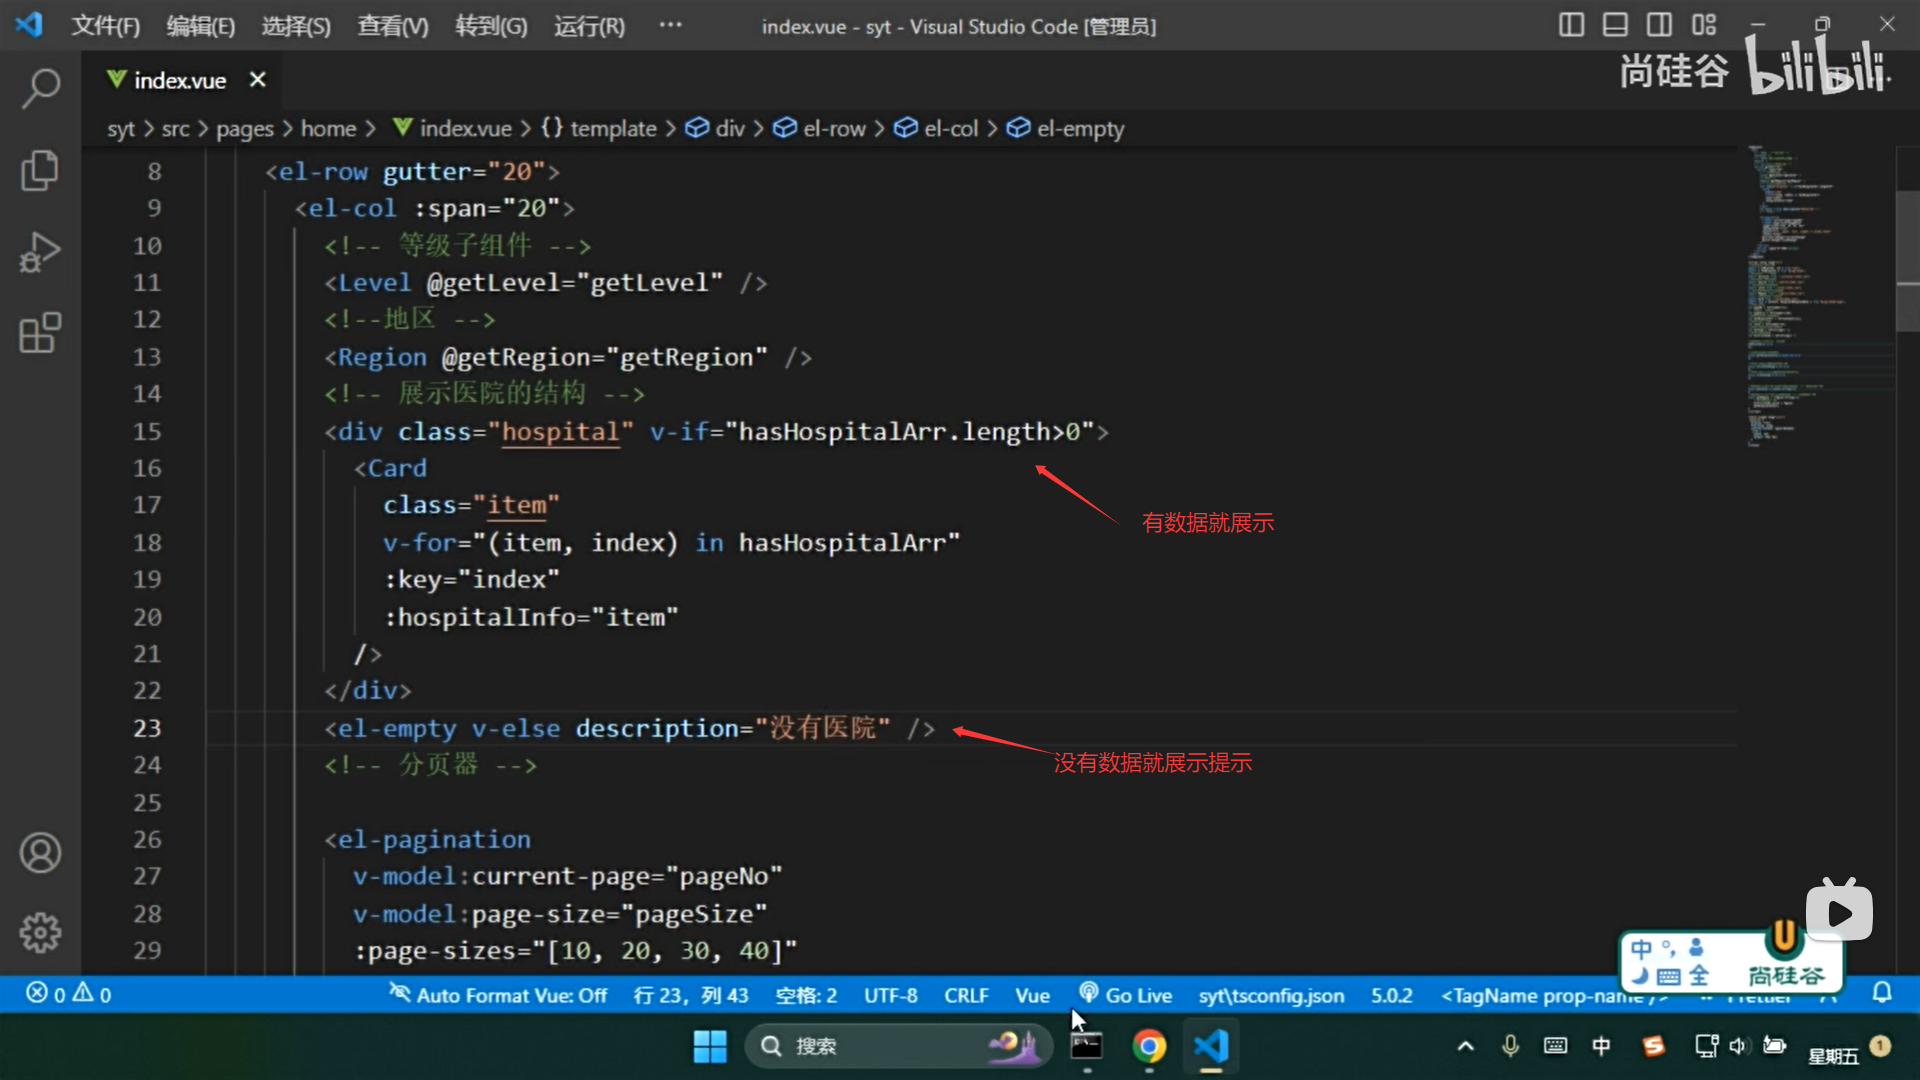Click the notifications bell in status bar

pos(1882,993)
